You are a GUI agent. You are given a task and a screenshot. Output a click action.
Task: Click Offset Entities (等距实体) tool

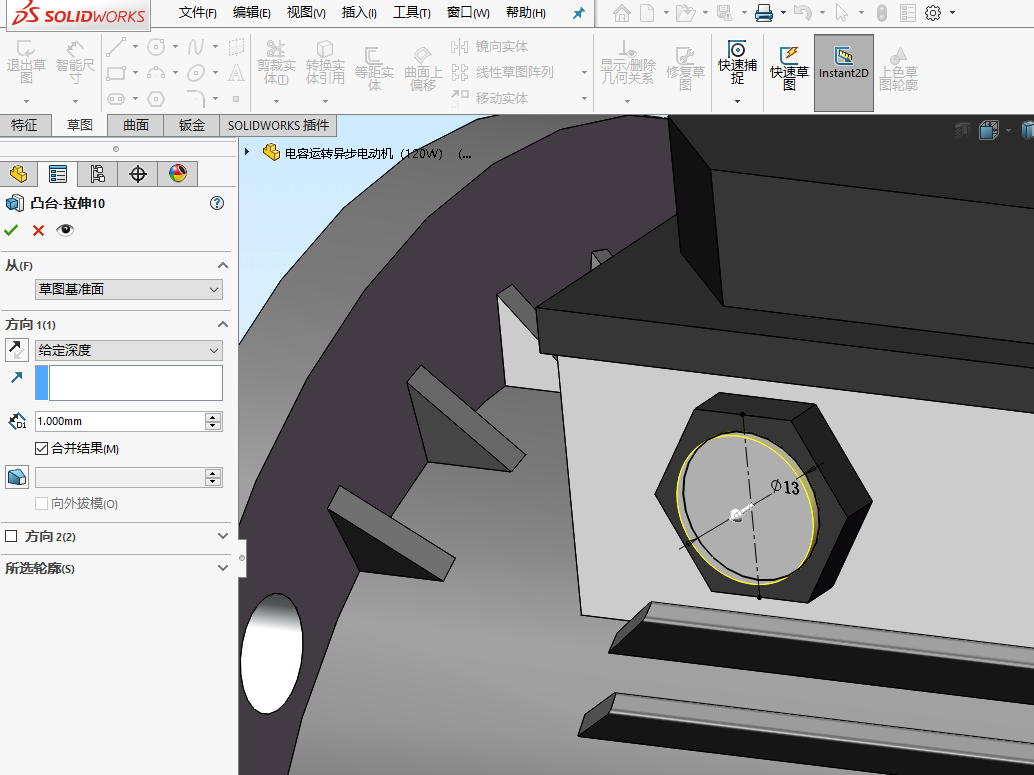pyautogui.click(x=374, y=68)
